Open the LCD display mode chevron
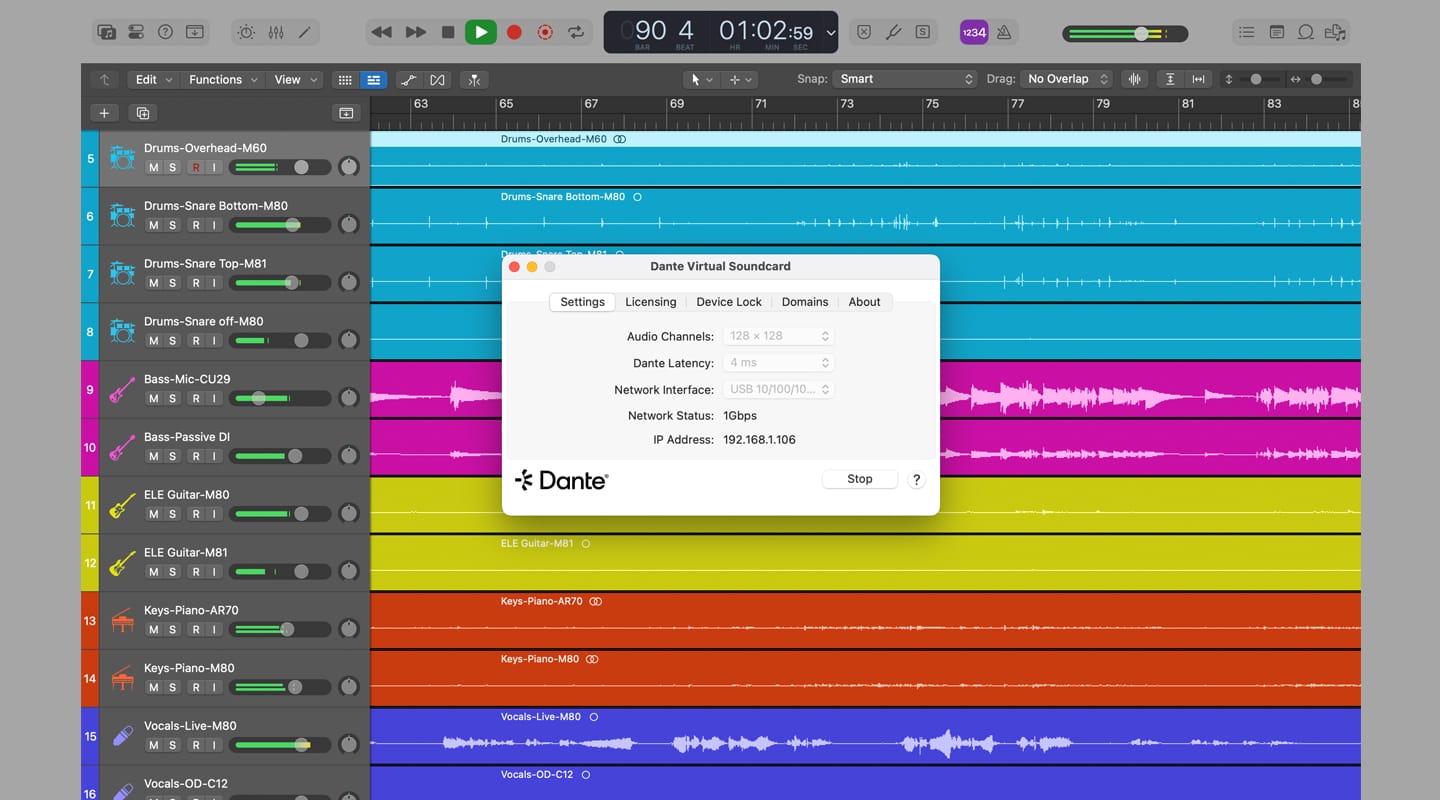The image size is (1440, 800). click(x=830, y=33)
